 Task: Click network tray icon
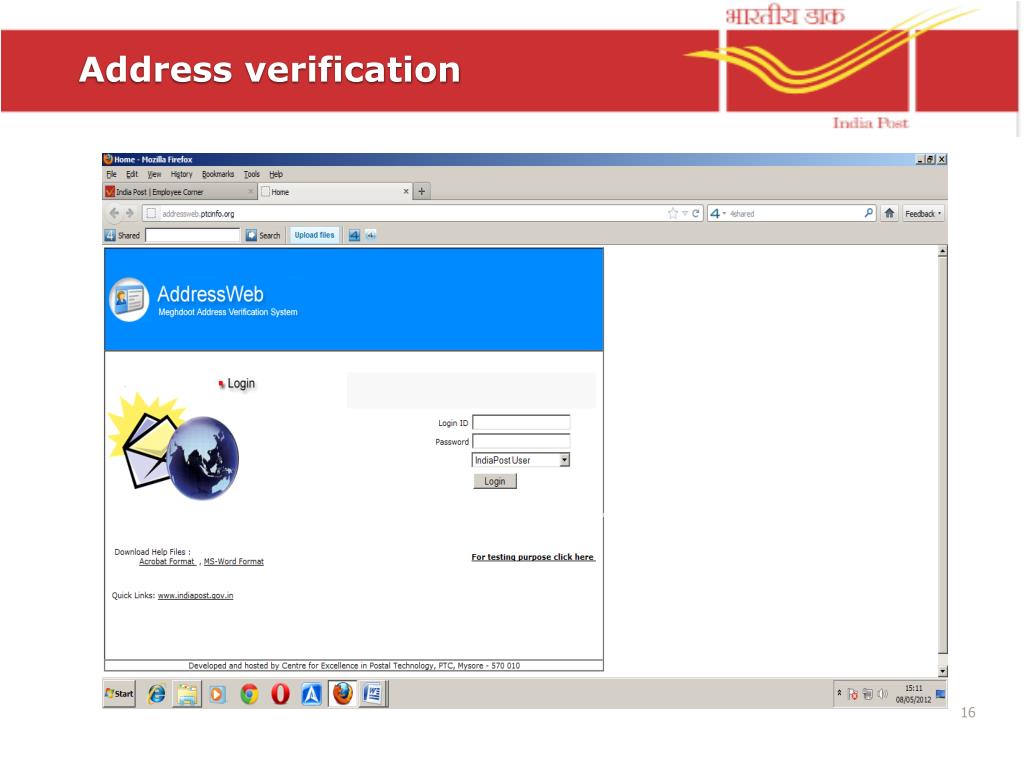(868, 694)
